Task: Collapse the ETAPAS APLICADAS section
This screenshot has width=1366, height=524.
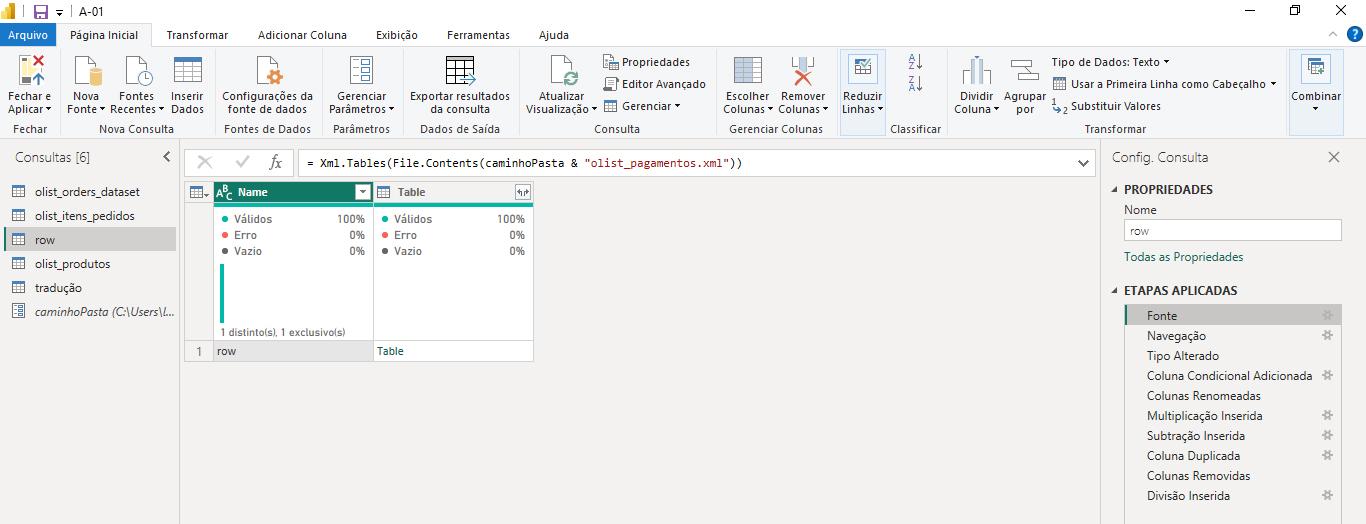Action: click(x=1116, y=291)
